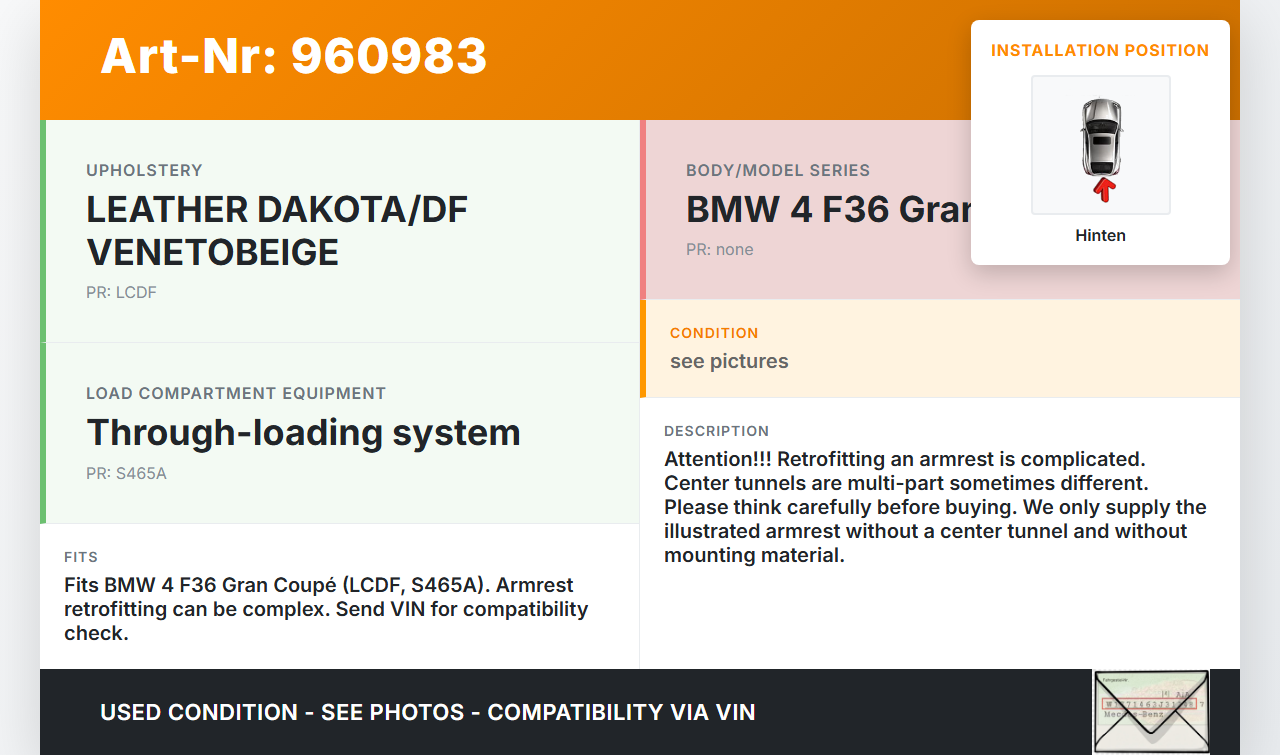Click the UPHOLSTERY label
Screen dimensions: 1280x755
point(144,170)
